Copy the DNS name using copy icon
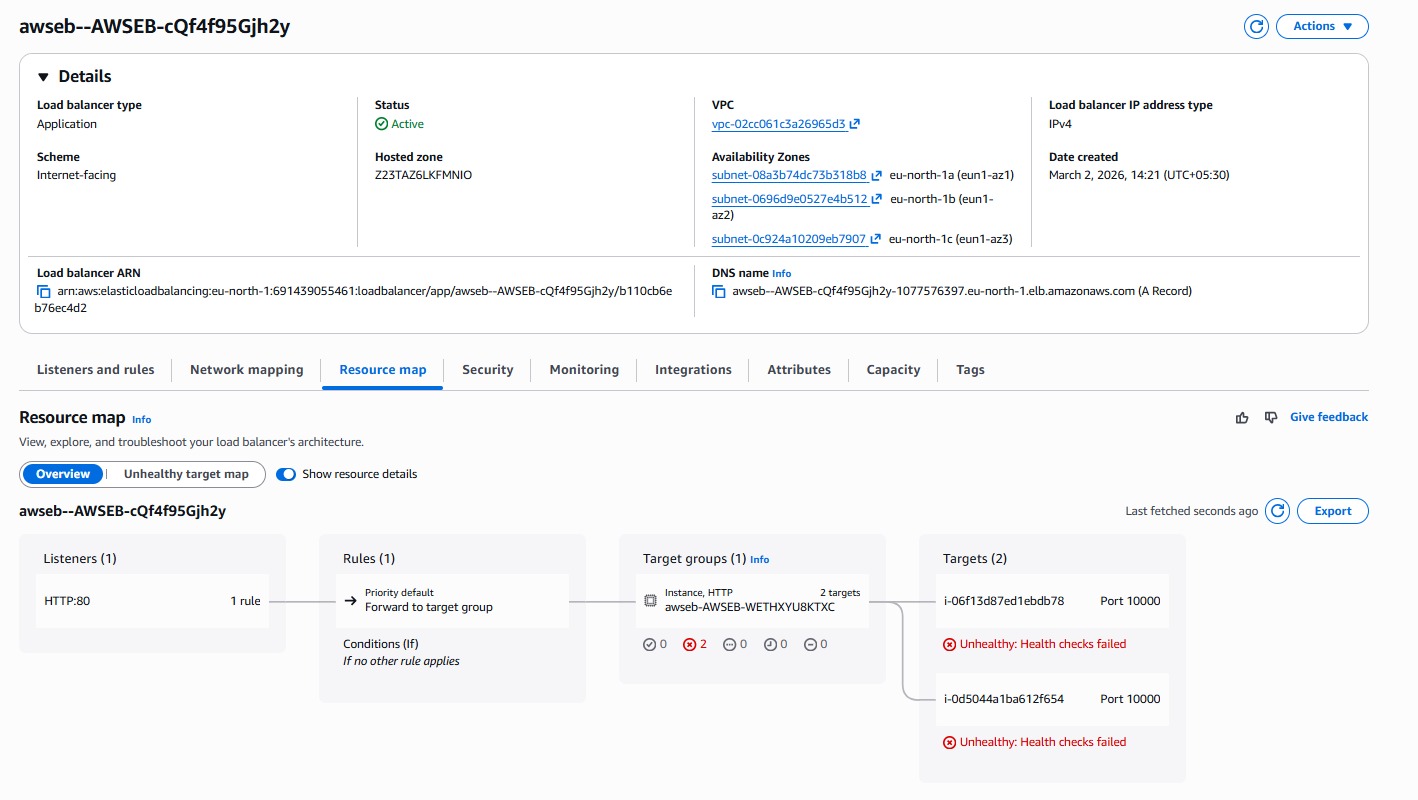The width and height of the screenshot is (1418, 800). tap(718, 292)
